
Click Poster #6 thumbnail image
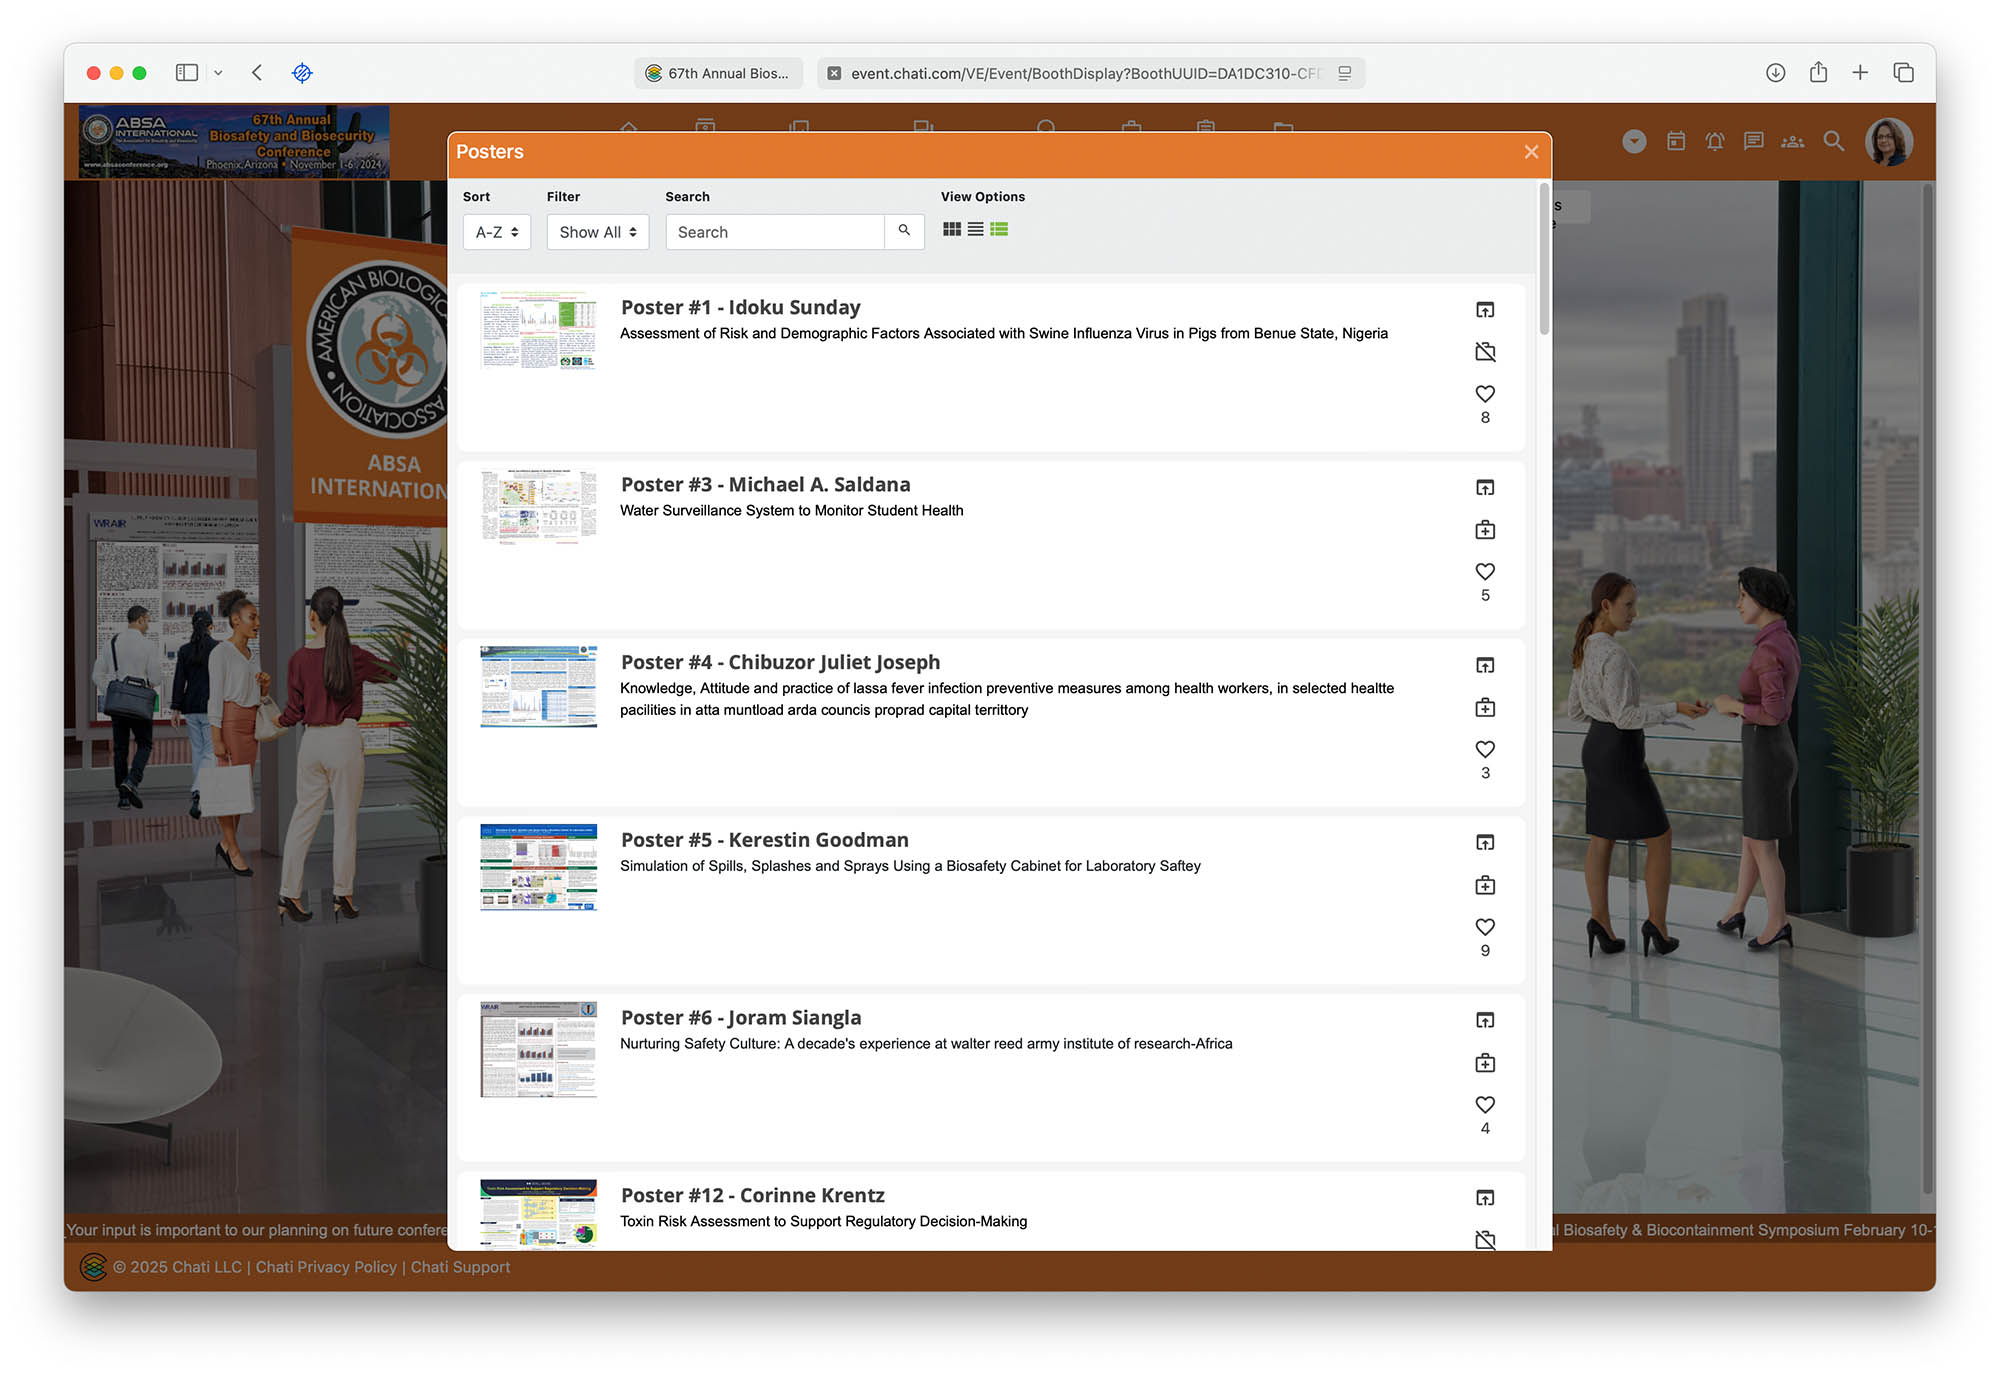tap(538, 1050)
